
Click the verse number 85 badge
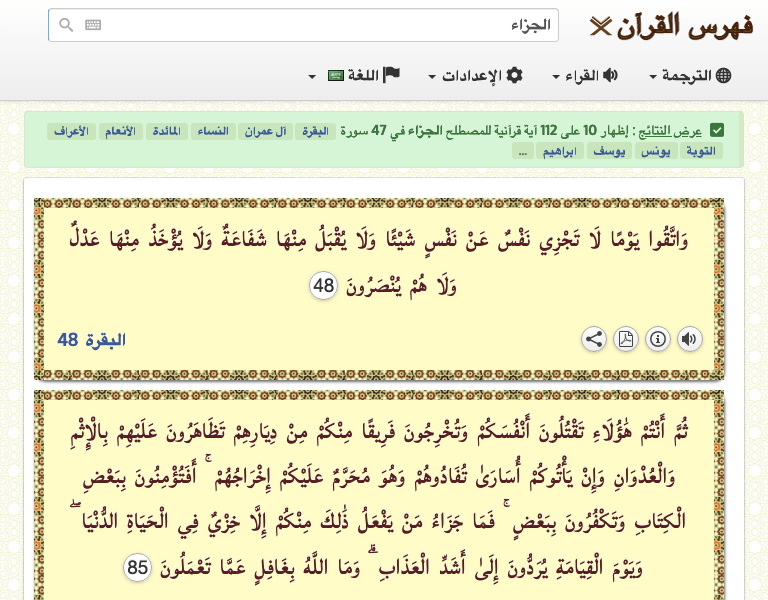coord(137,568)
